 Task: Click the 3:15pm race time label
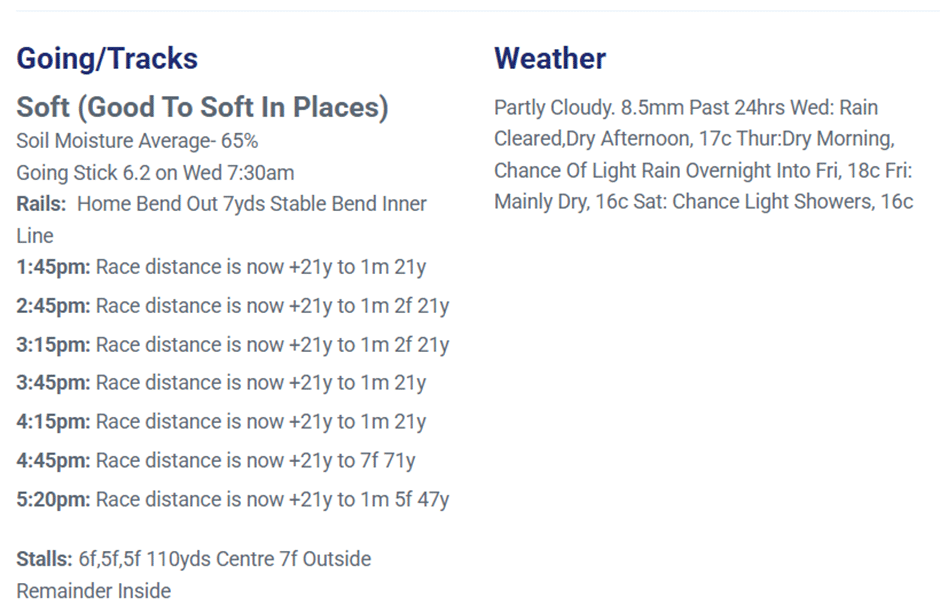53,345
